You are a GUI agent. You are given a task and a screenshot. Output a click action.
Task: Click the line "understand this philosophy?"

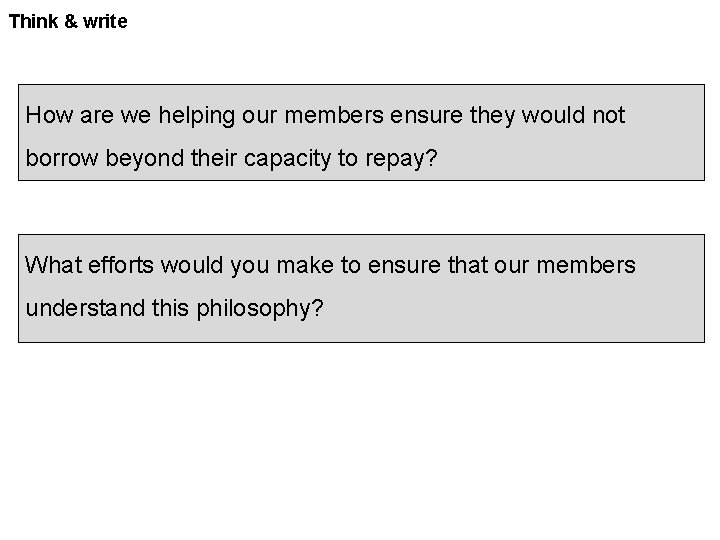click(174, 308)
